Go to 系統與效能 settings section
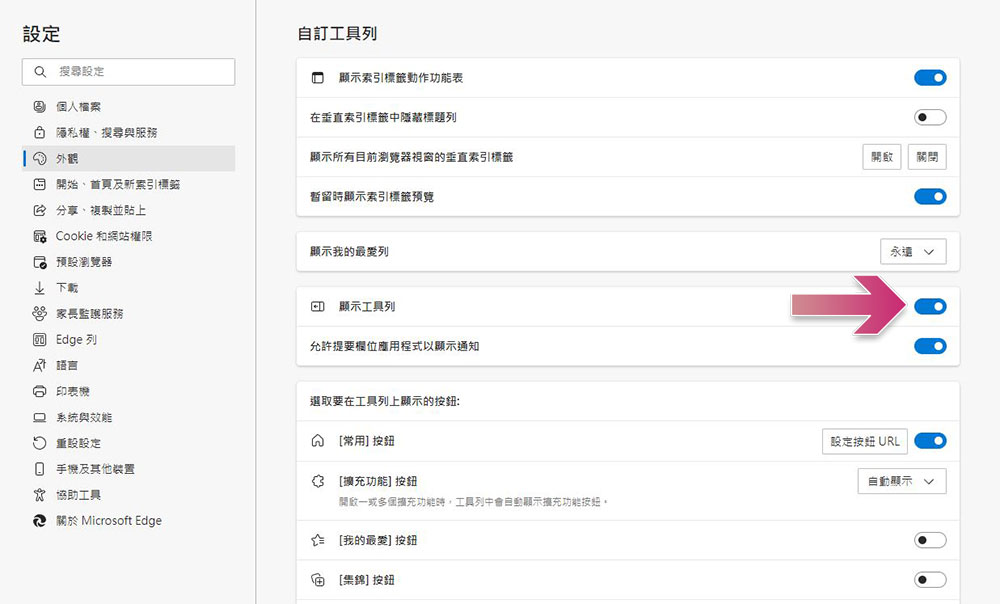 coord(84,417)
